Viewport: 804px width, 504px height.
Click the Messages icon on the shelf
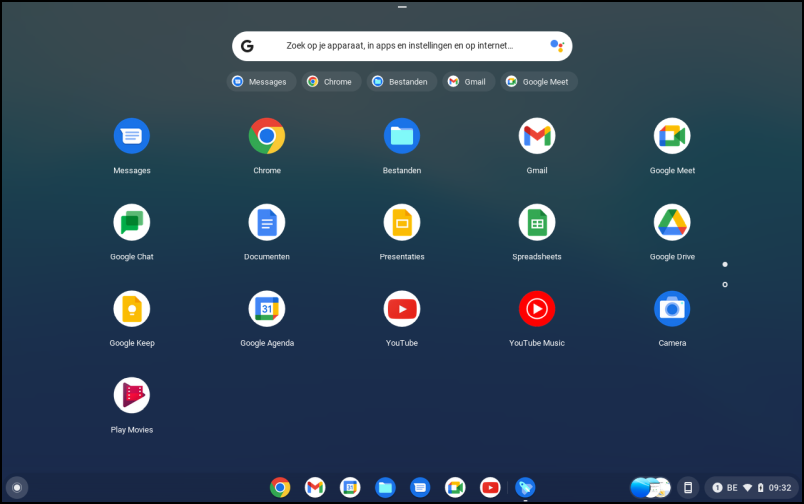pos(420,488)
